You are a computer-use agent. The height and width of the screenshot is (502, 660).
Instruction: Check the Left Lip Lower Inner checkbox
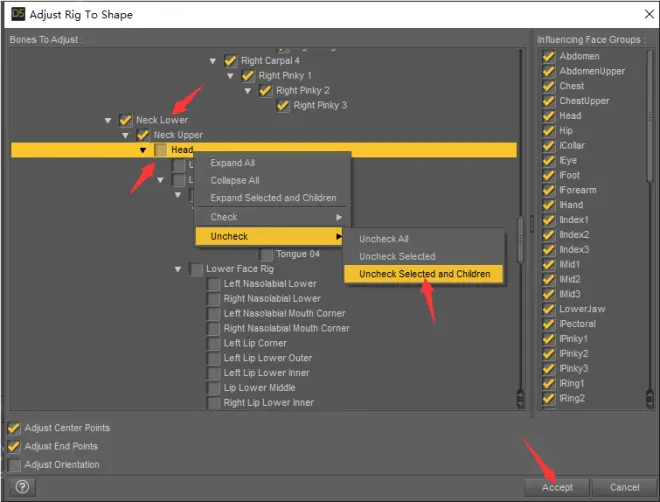pyautogui.click(x=213, y=373)
